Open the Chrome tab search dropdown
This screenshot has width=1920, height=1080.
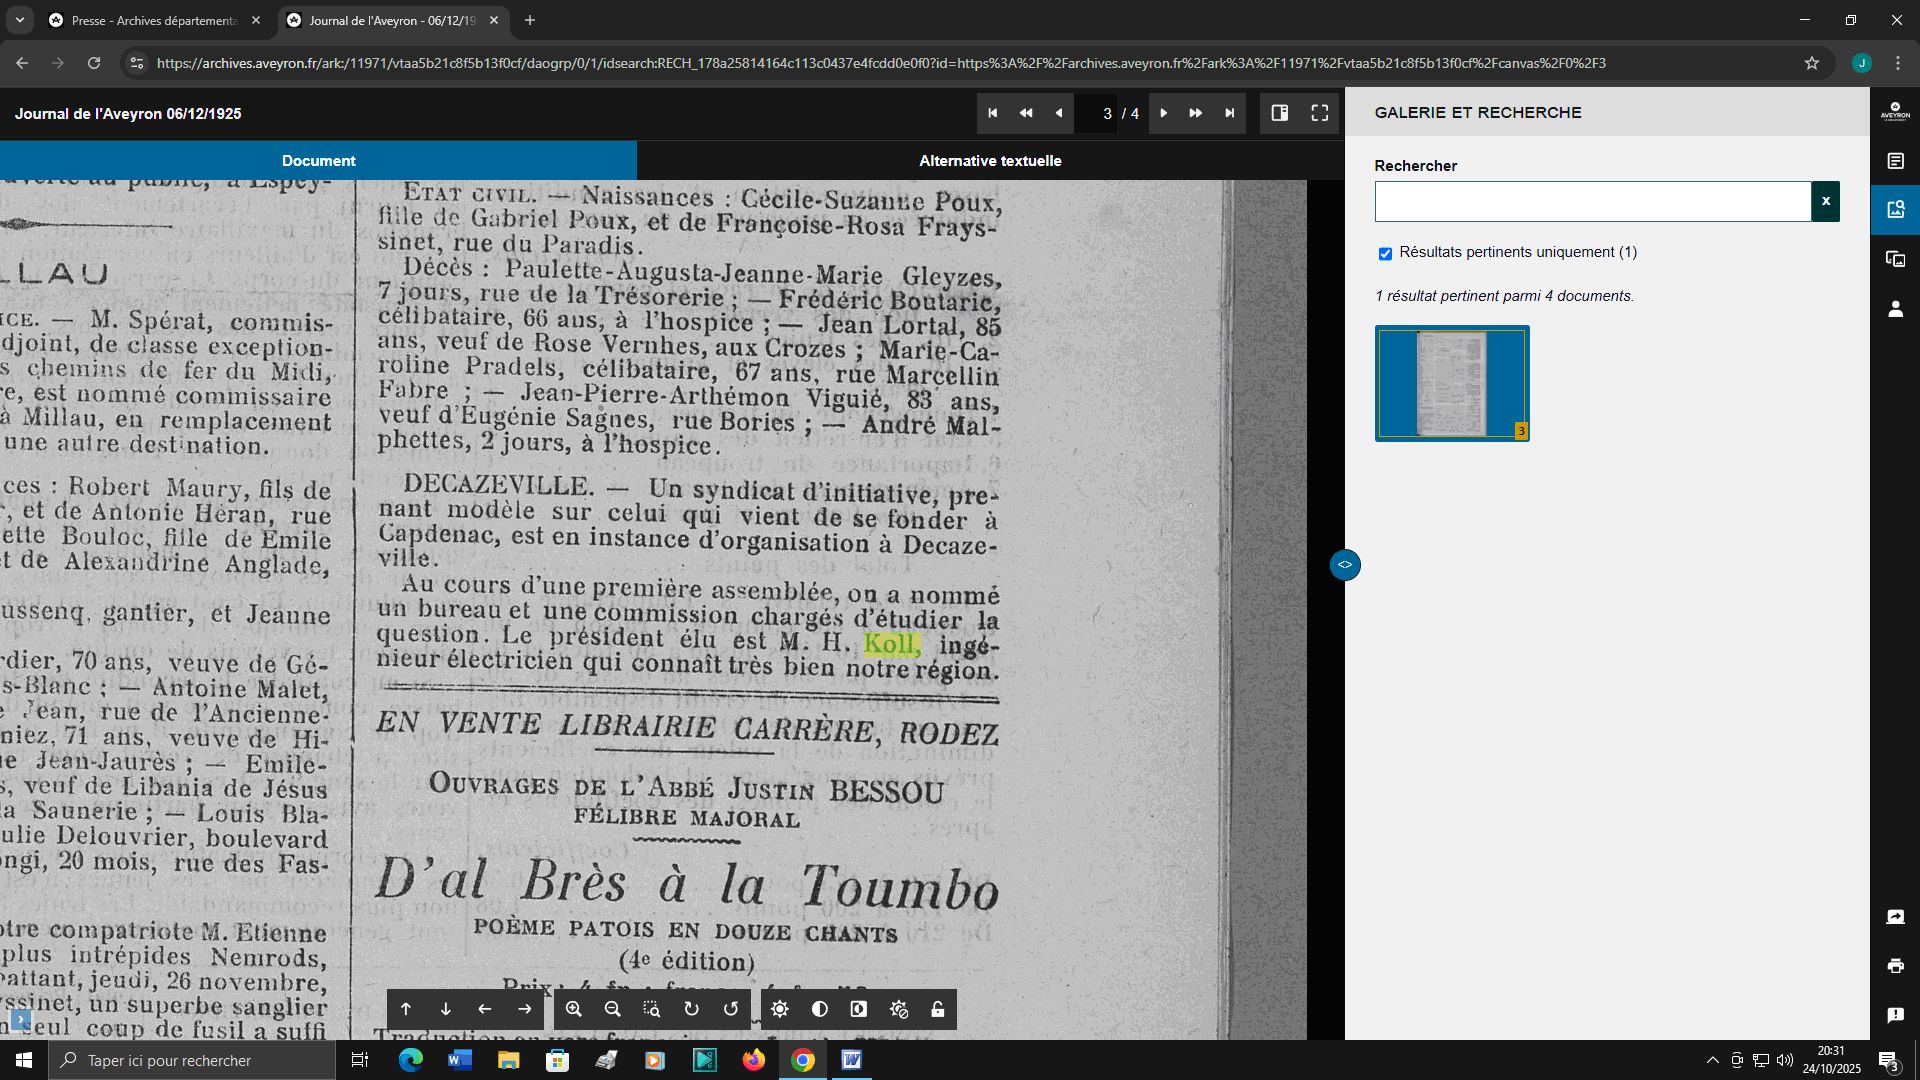pos(19,20)
